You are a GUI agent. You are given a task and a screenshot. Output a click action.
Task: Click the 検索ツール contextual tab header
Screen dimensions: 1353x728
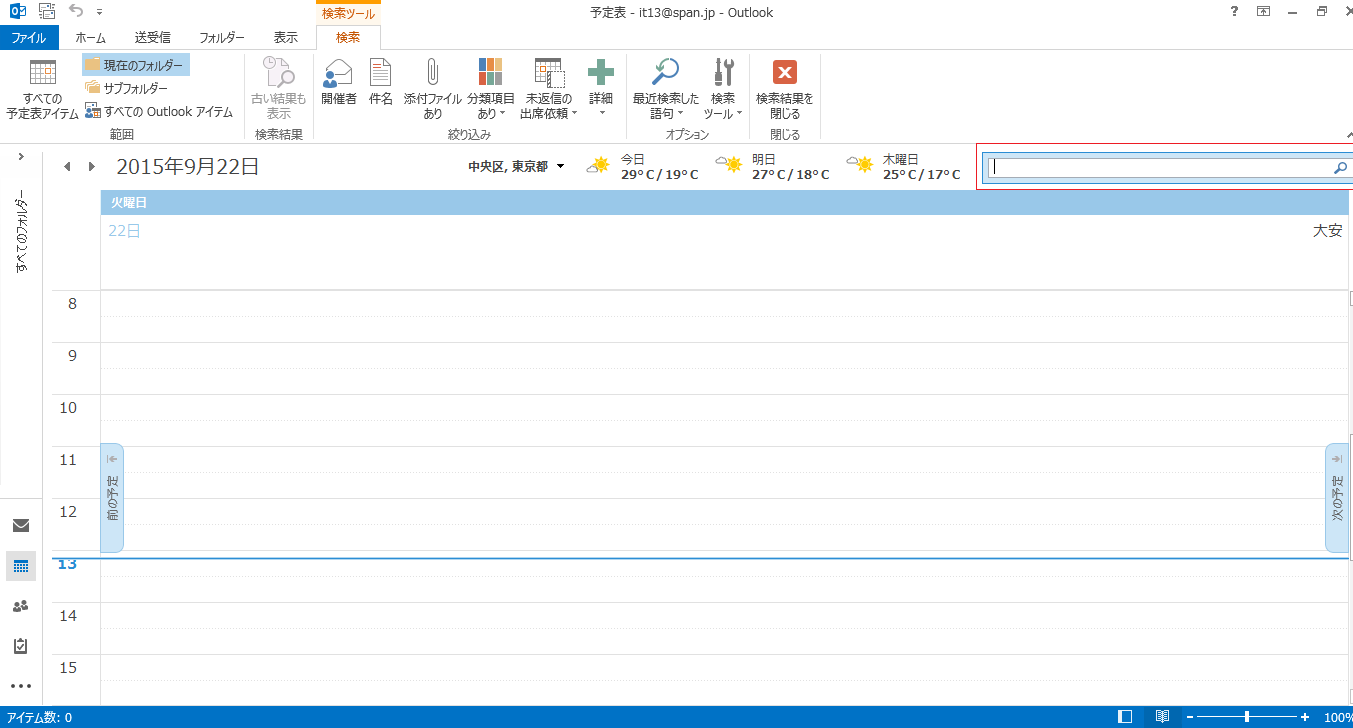348,13
